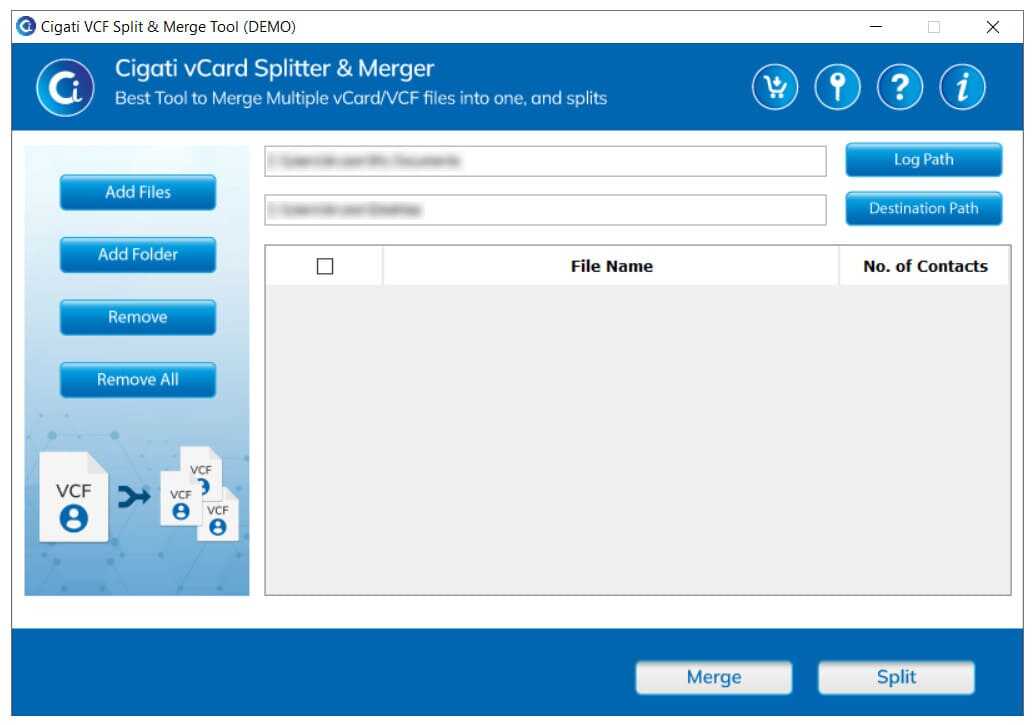Minimize the Cigati window

pos(876,27)
